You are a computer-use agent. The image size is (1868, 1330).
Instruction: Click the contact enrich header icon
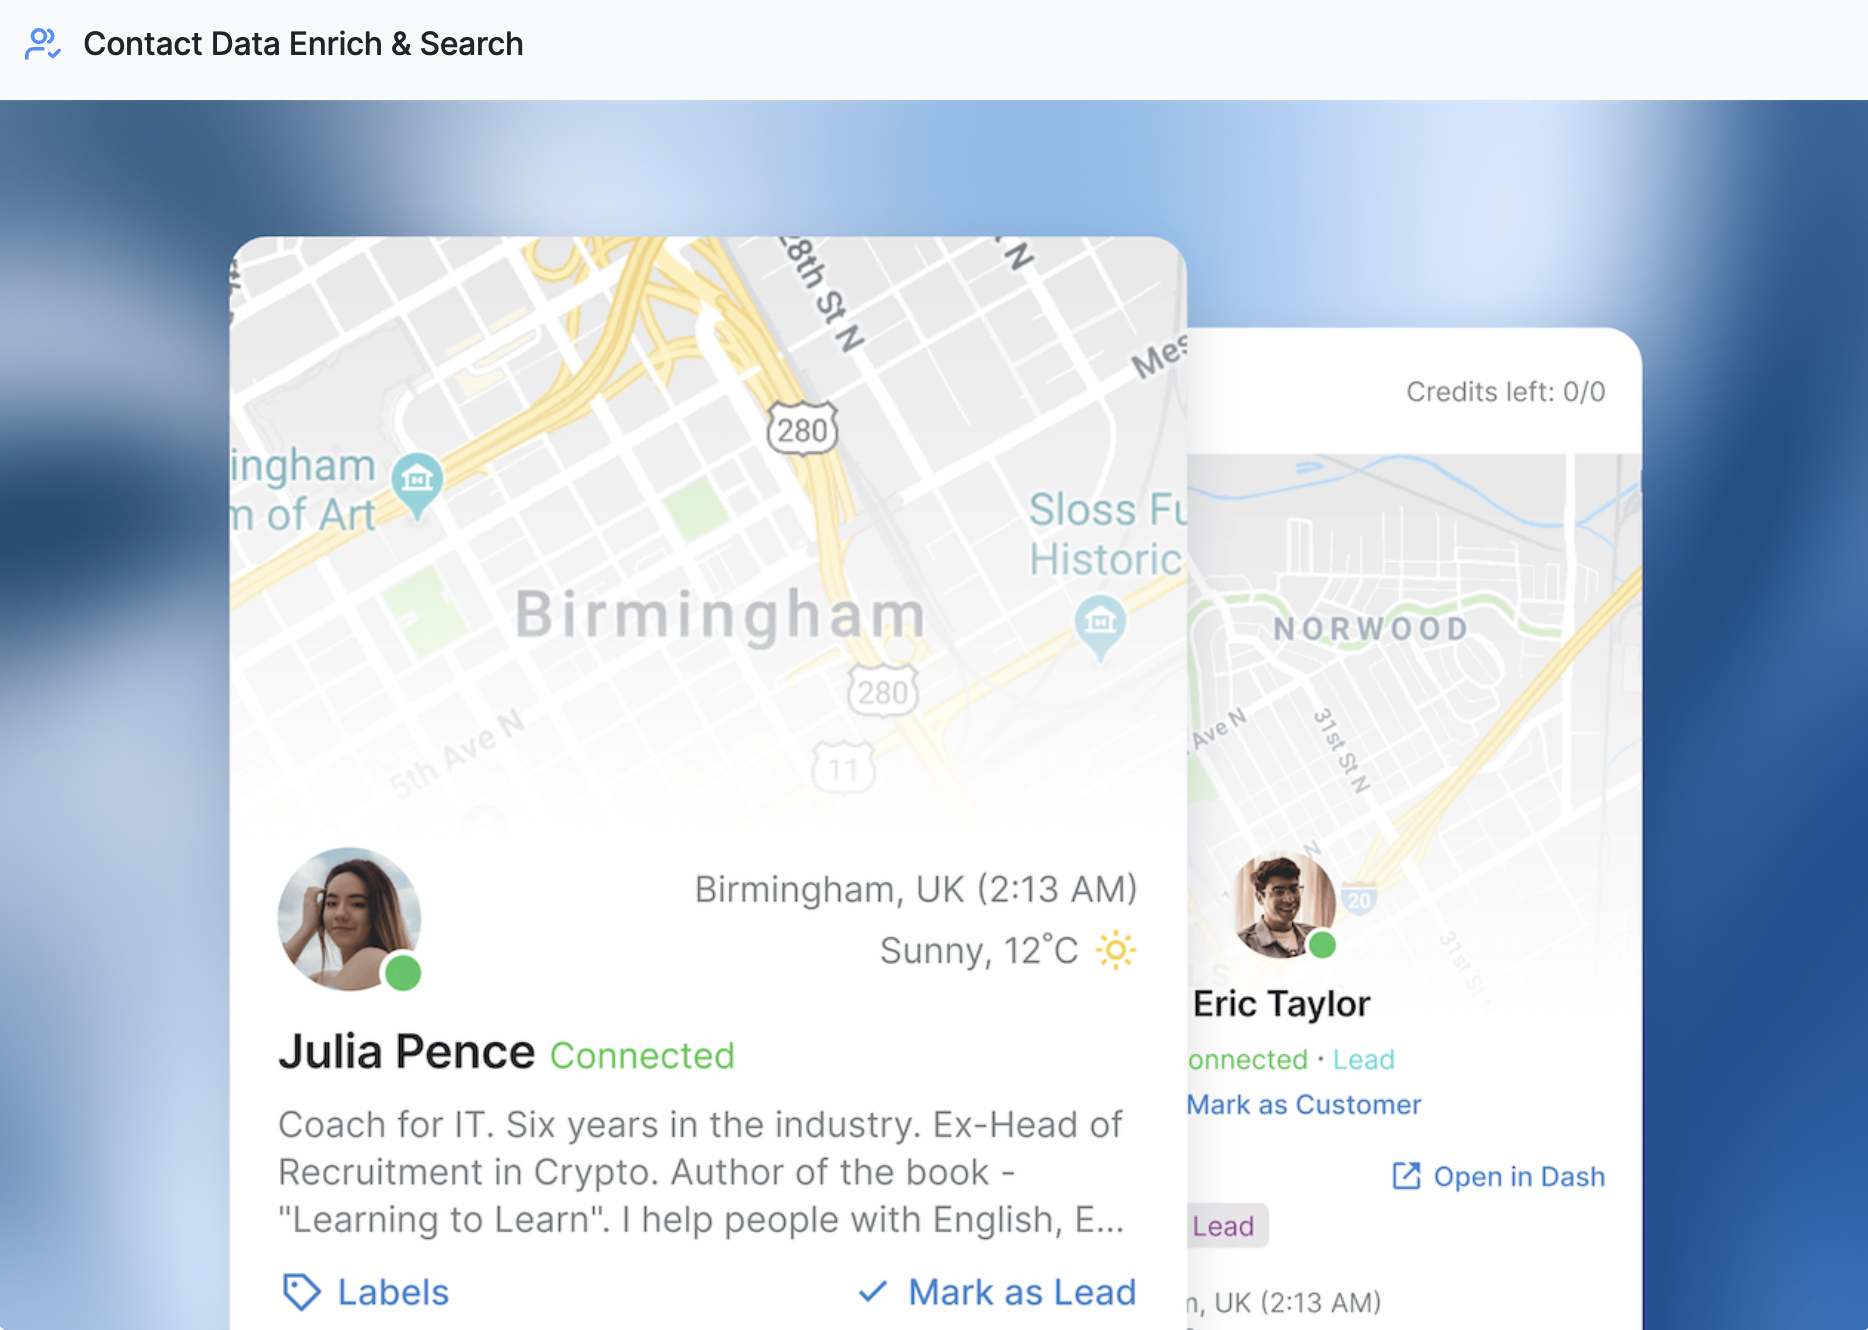[42, 44]
